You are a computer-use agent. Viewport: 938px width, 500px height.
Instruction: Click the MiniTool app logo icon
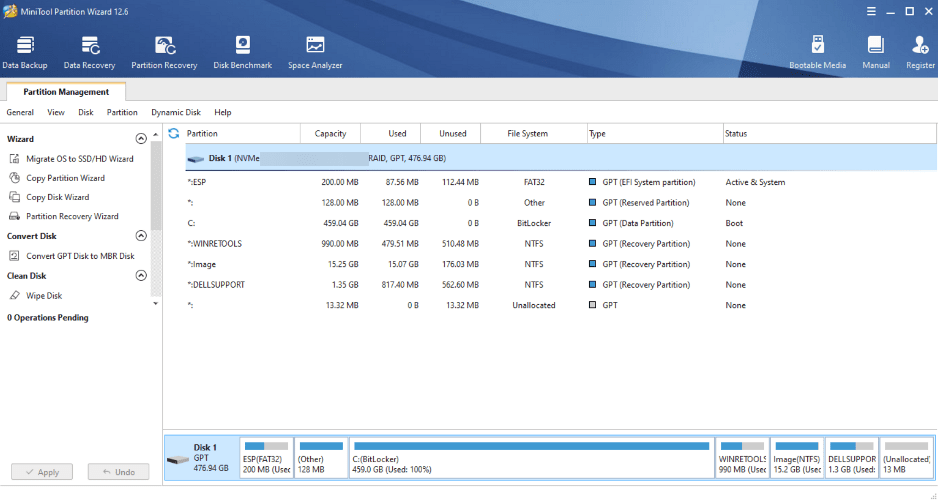pos(10,11)
